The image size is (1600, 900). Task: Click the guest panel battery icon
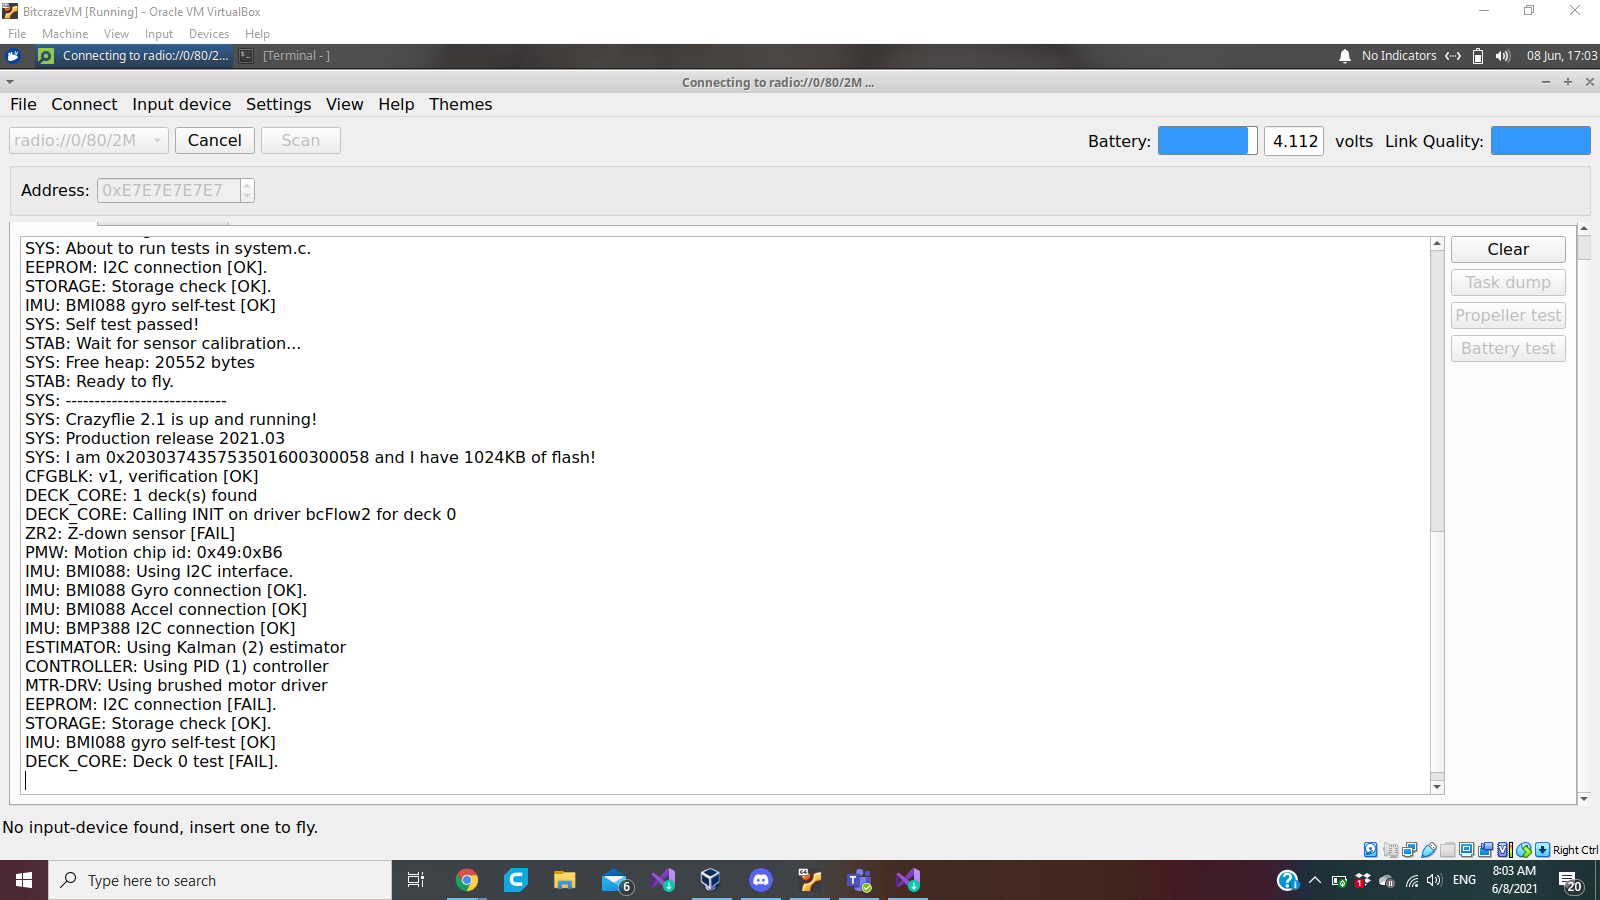tap(1478, 56)
